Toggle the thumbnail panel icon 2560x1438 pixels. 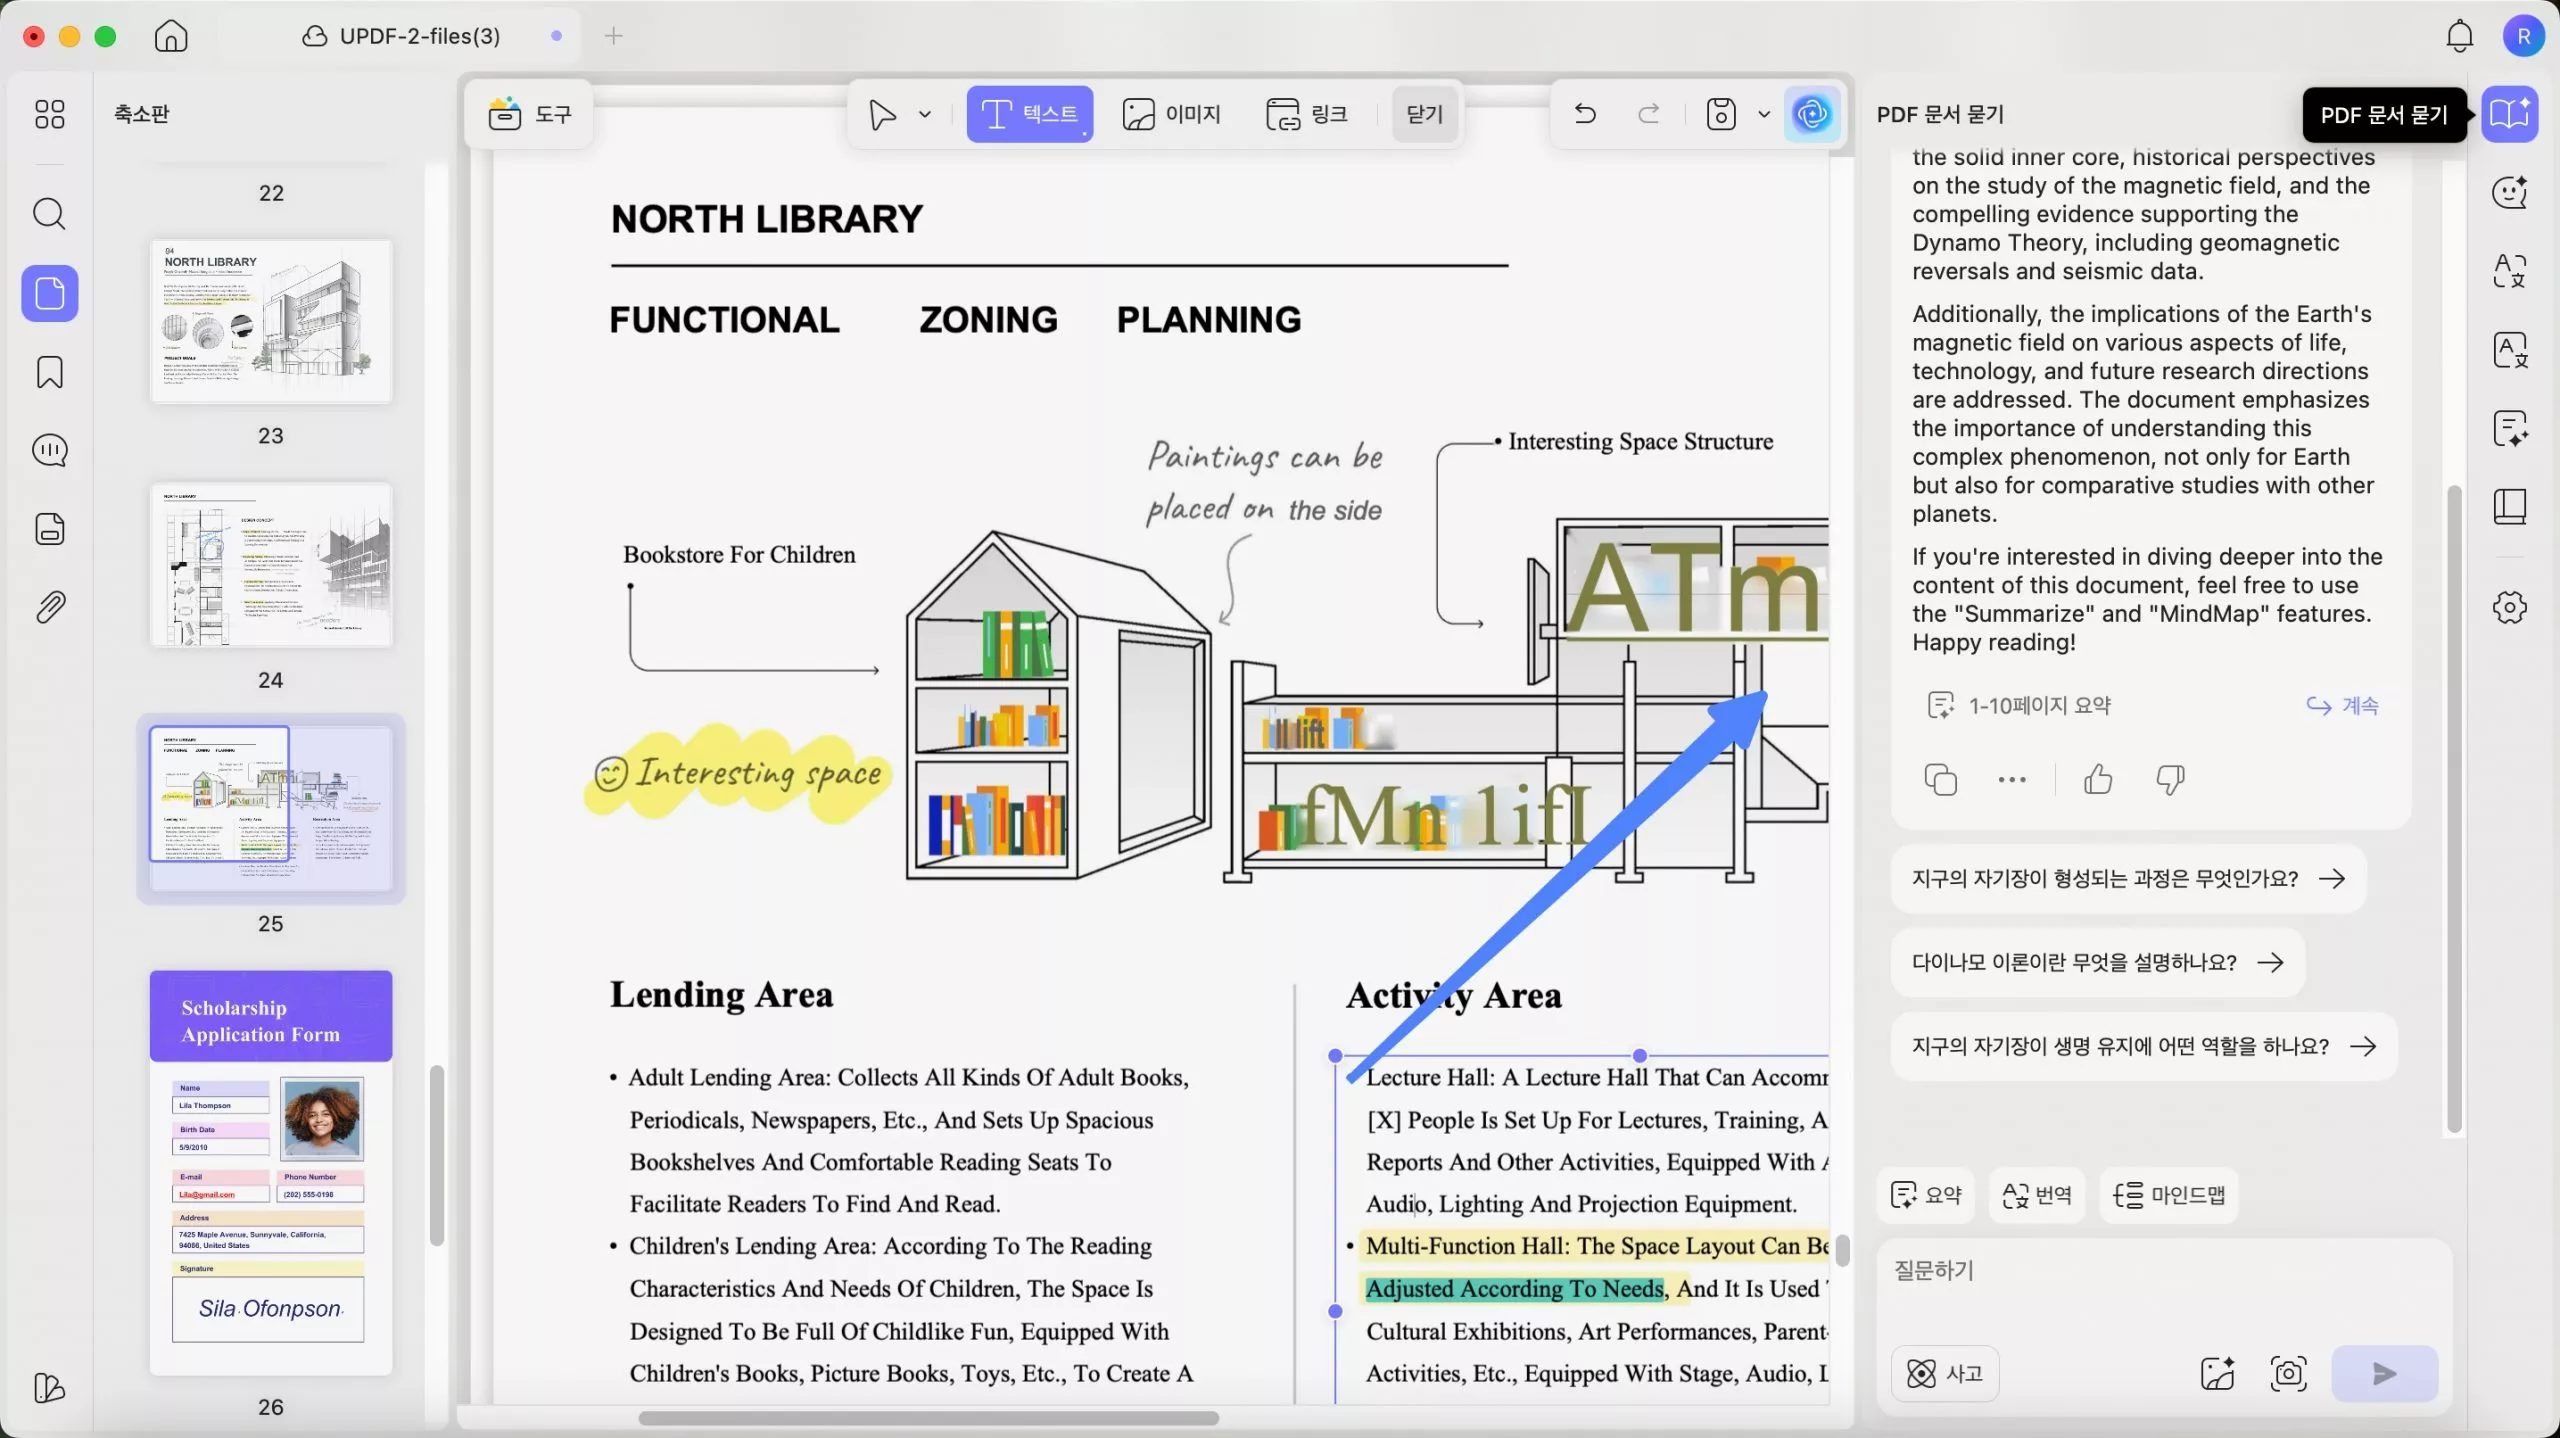49,293
